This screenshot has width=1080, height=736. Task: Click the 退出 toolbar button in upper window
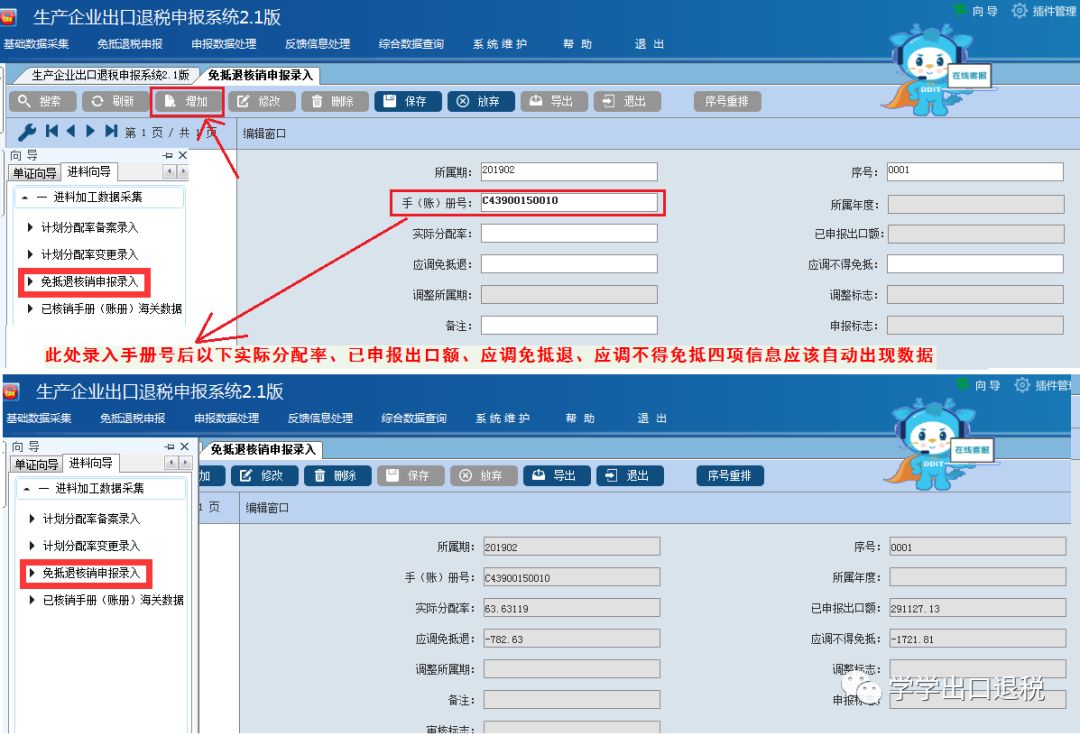pyautogui.click(x=627, y=101)
